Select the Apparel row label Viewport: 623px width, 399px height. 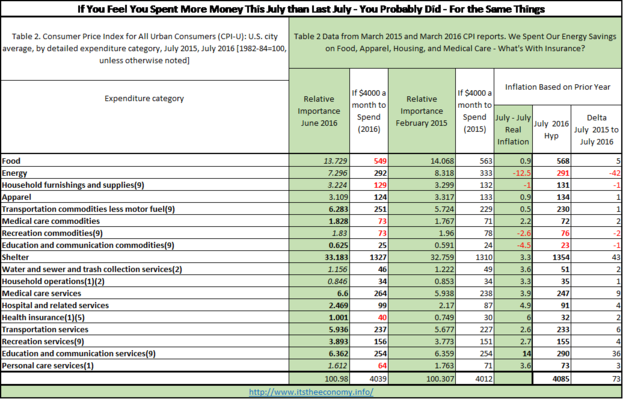point(16,197)
